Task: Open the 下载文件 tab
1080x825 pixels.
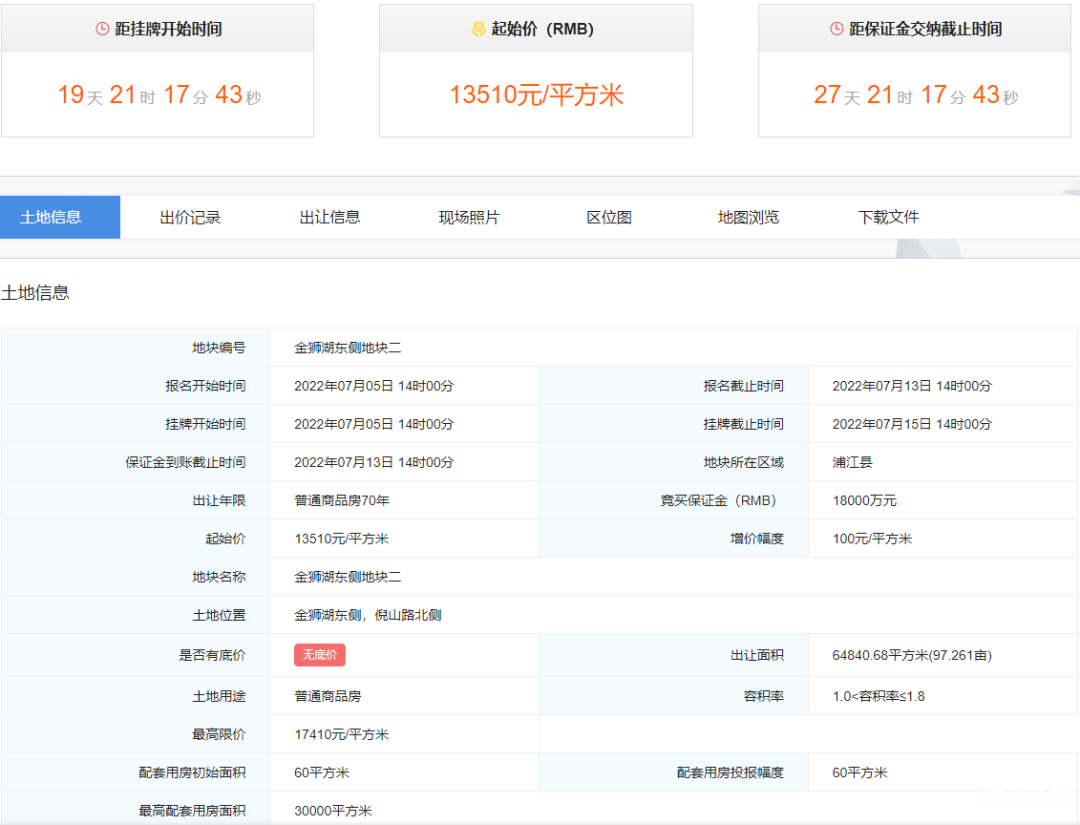Action: click(x=889, y=218)
